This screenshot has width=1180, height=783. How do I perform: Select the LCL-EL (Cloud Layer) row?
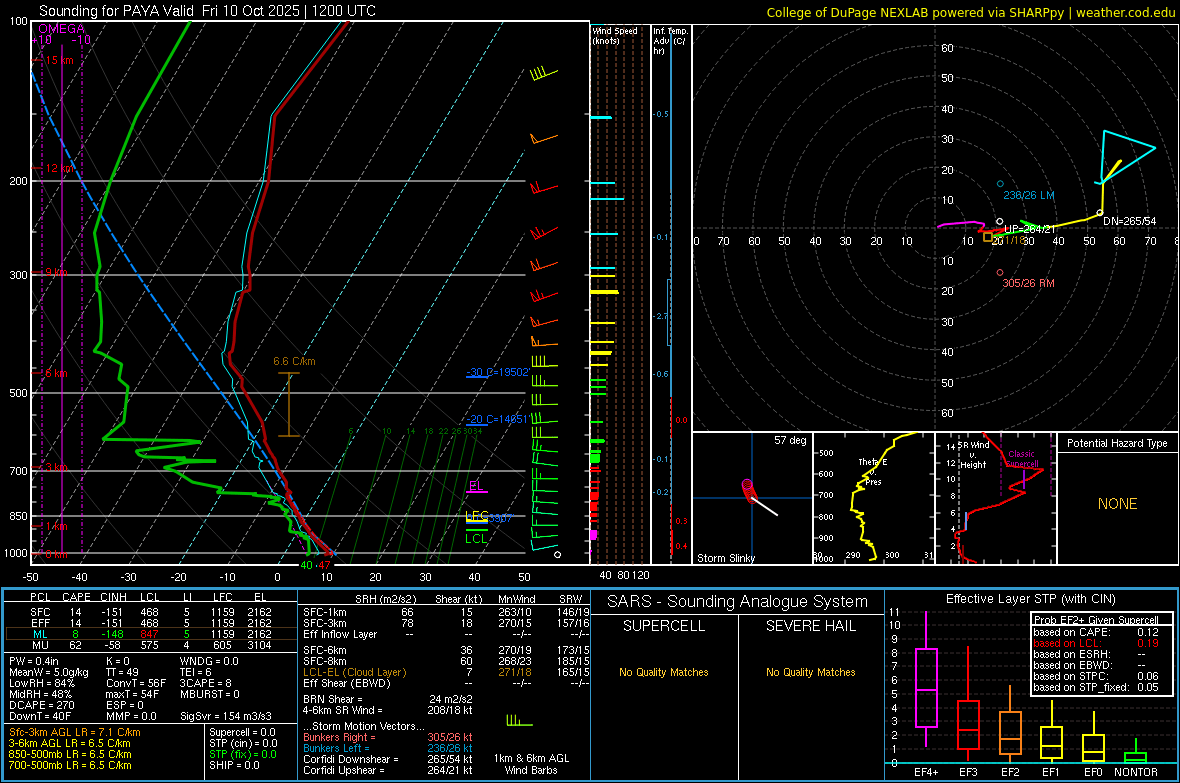point(446,672)
